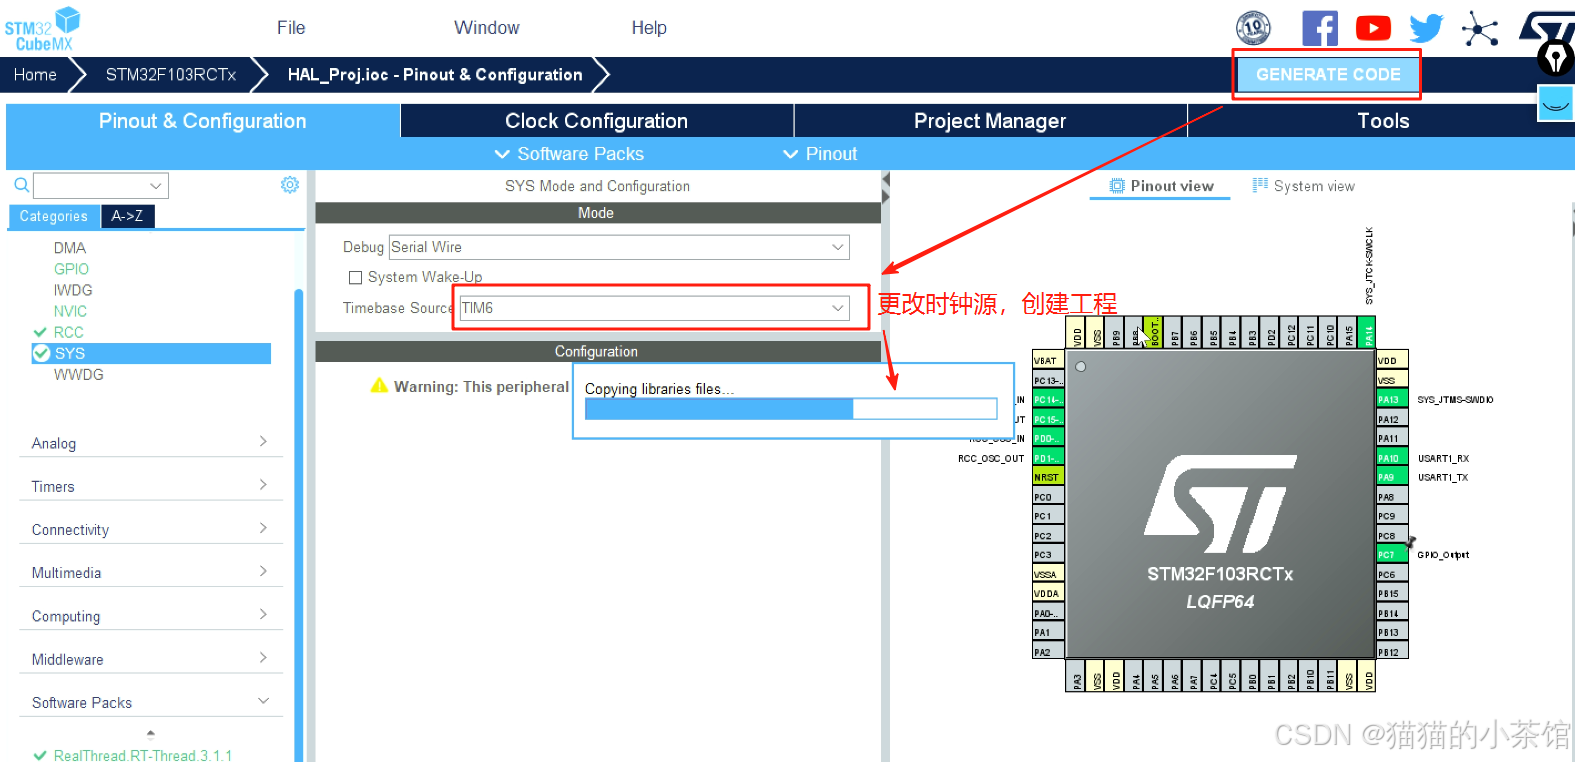The width and height of the screenshot is (1575, 762).
Task: Open the Timebase Source TIM6 dropdown
Action: coord(654,308)
